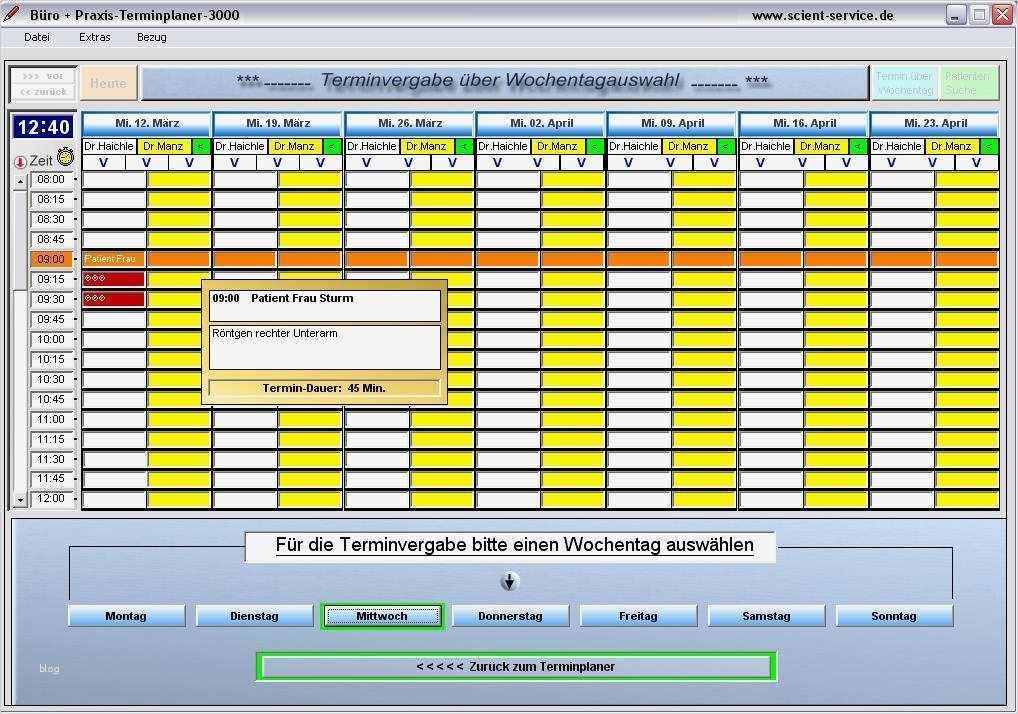Click the Zurück zum Terminplaner button
This screenshot has height=714, width=1018.
pos(515,666)
